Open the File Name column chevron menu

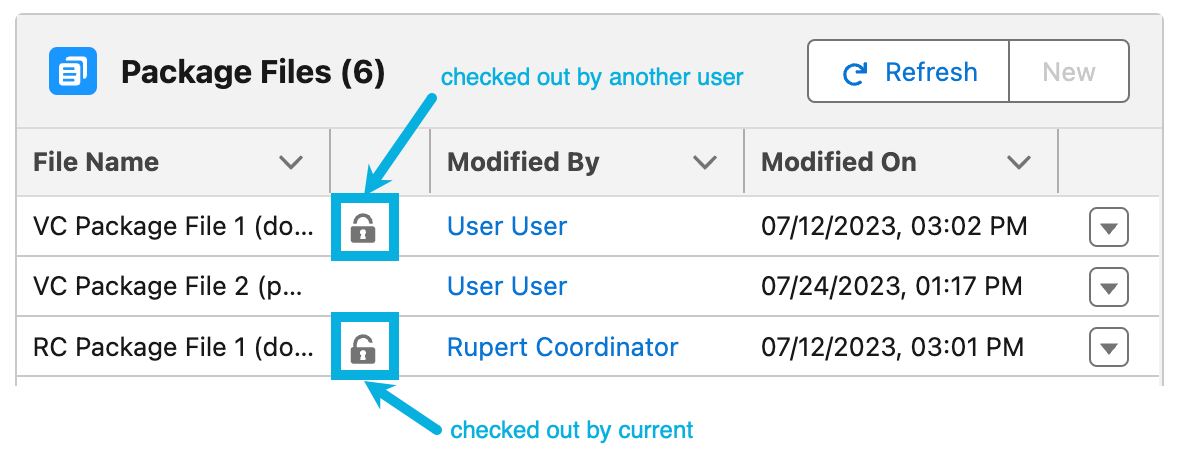tap(291, 162)
